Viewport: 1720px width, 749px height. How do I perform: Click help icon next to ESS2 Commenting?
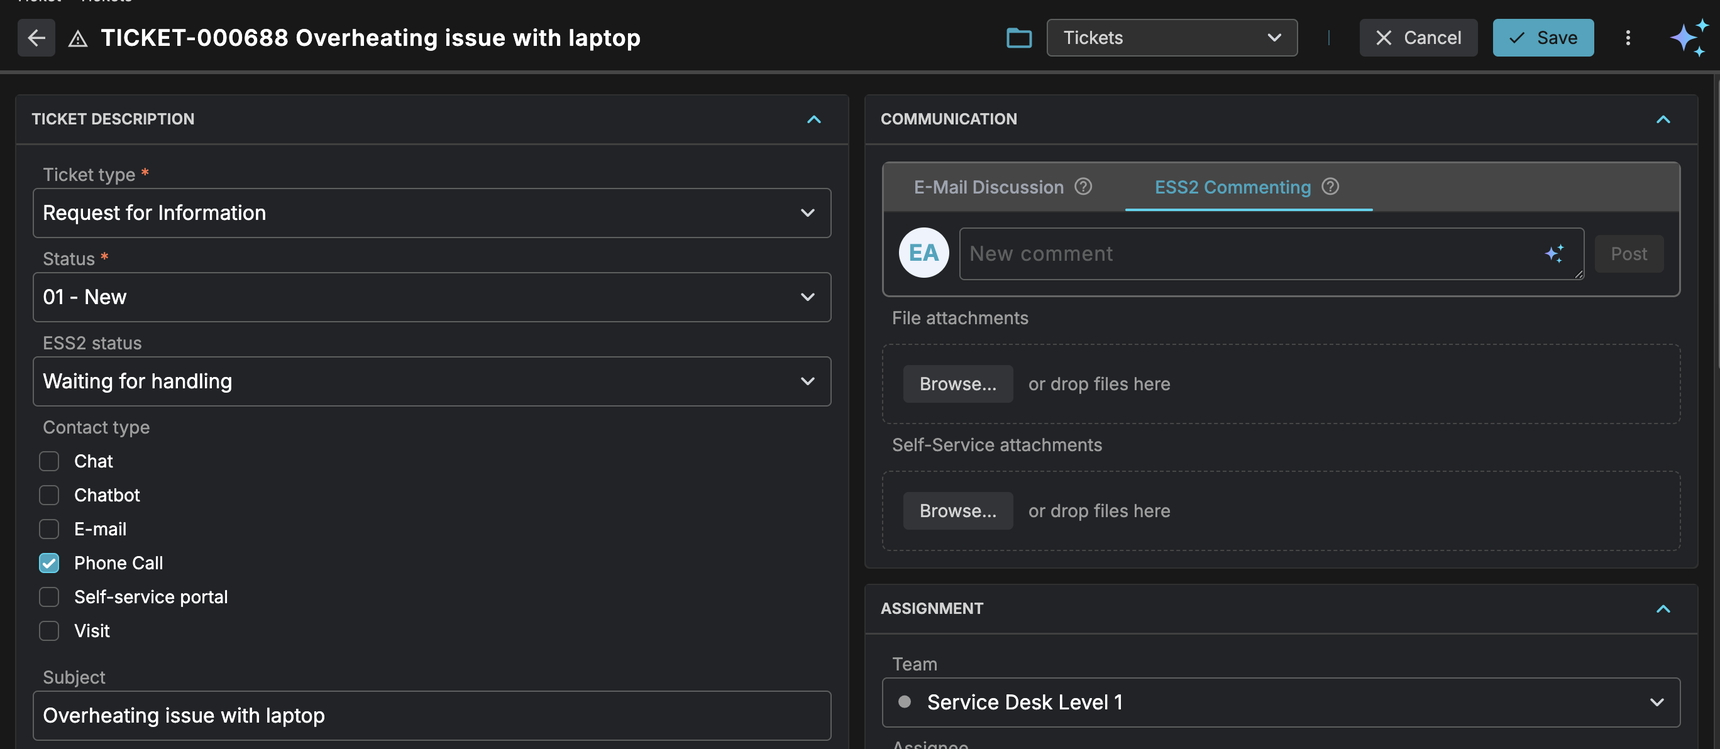click(x=1330, y=187)
